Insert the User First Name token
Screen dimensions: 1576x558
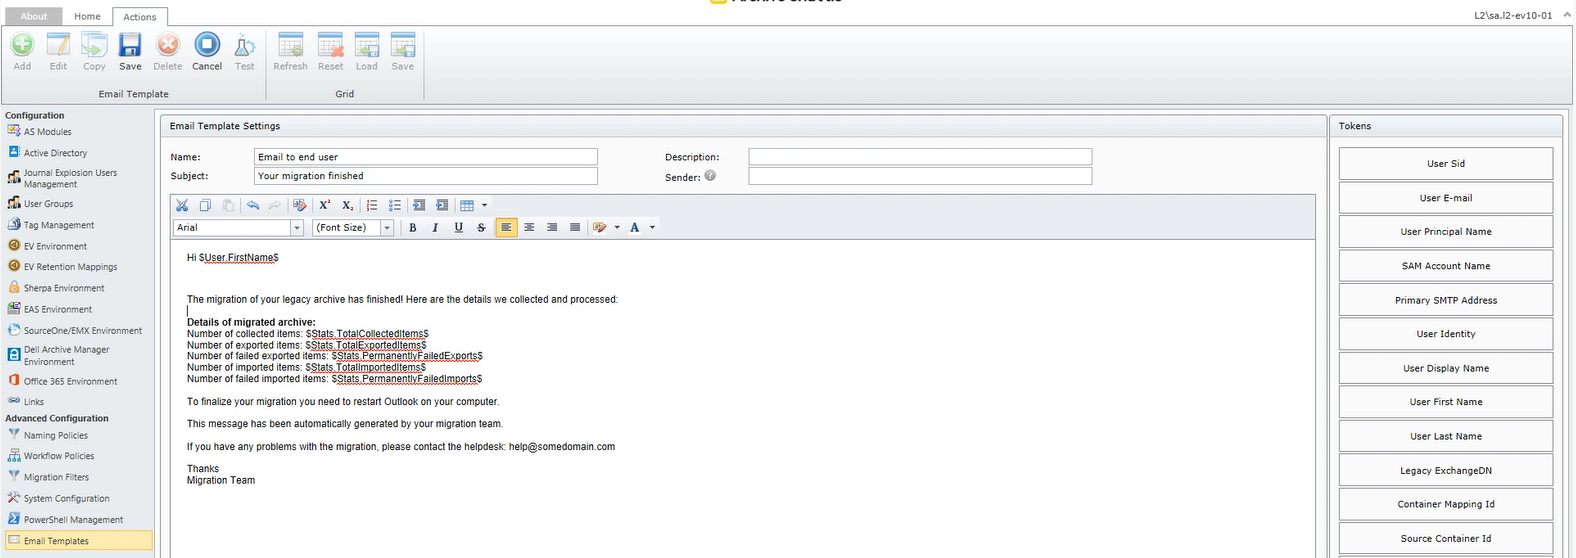pos(1445,402)
